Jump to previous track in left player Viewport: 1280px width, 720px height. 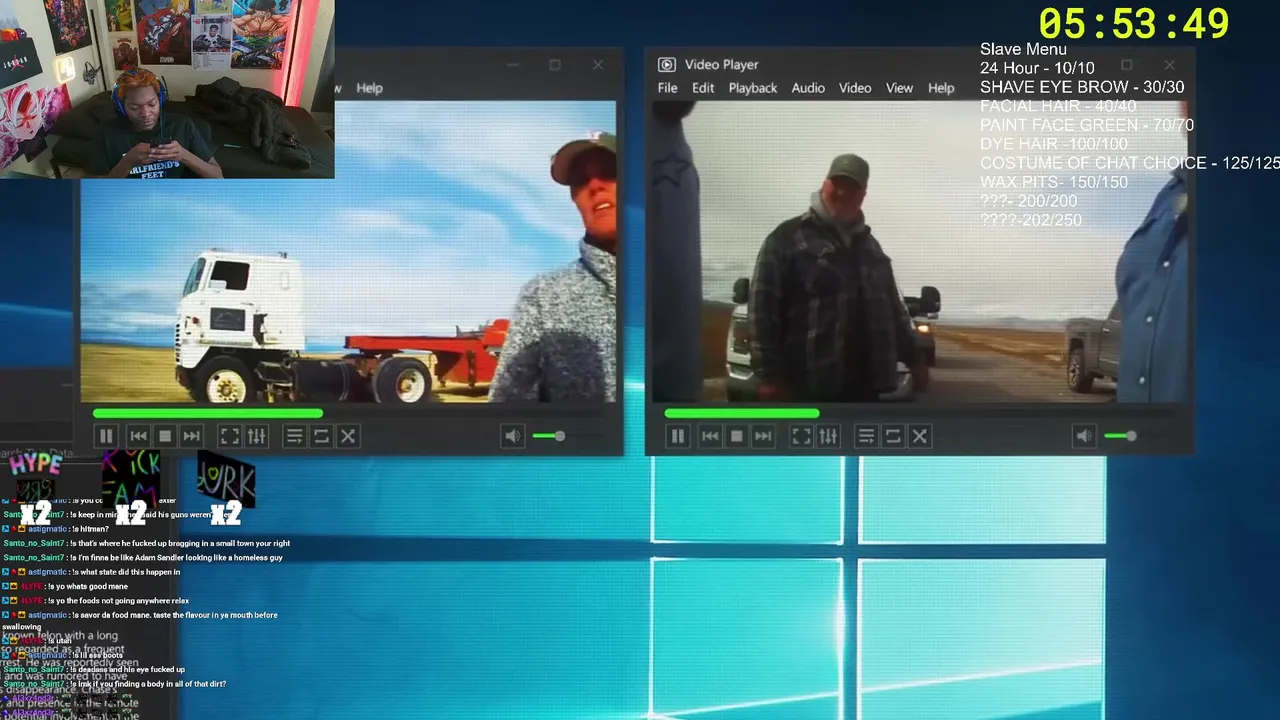(x=138, y=436)
